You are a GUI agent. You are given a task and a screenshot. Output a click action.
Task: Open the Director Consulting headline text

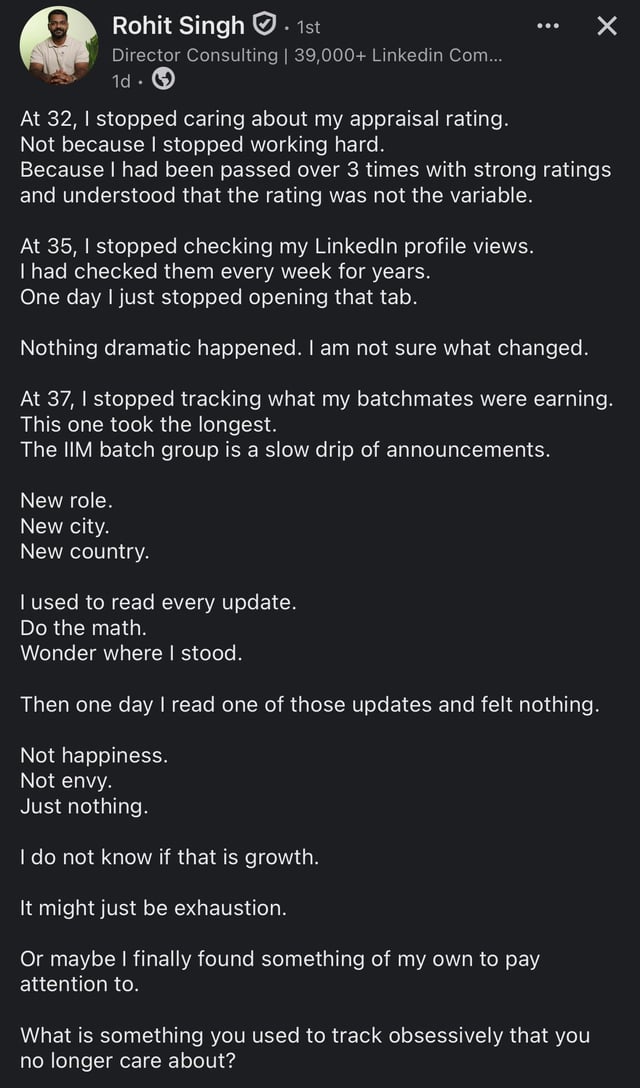tap(307, 56)
